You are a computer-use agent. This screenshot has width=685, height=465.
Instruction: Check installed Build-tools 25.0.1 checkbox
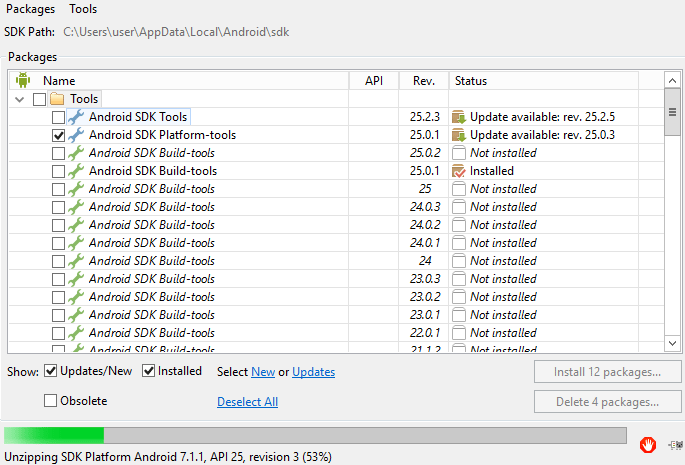pyautogui.click(x=58, y=171)
